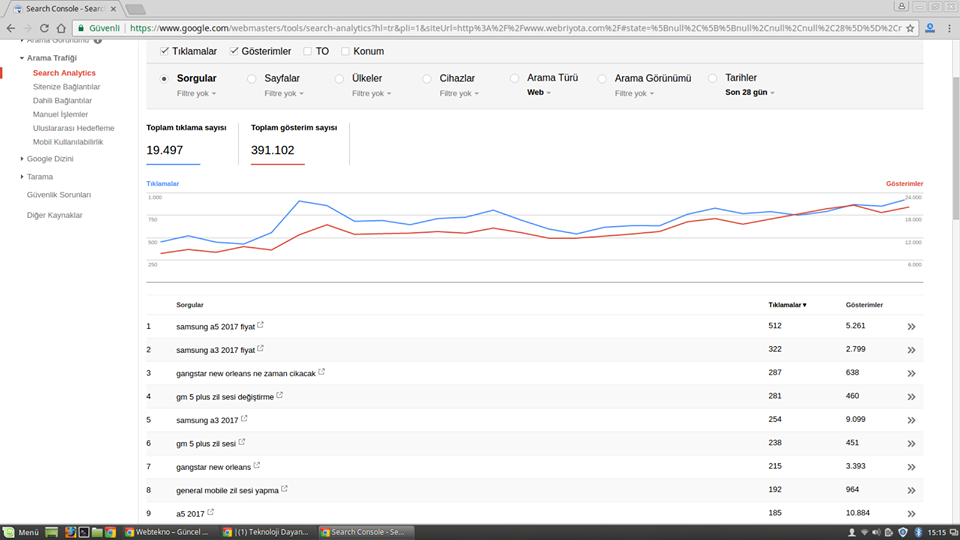This screenshot has width=960, height=540.
Task: Open the terminal from the taskbar
Action: click(84, 532)
